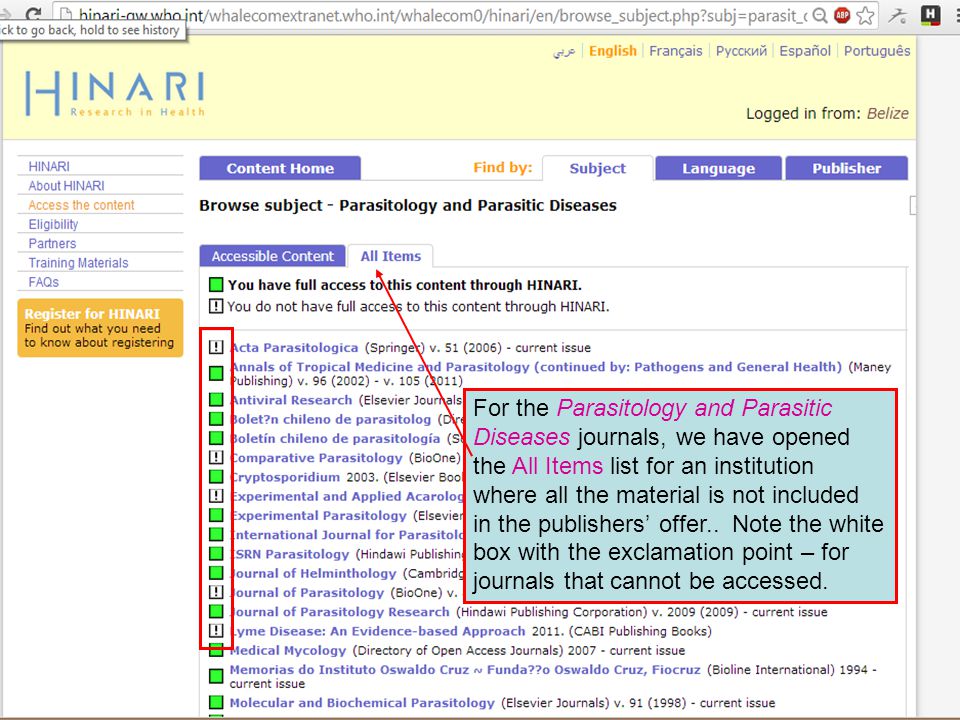Open the Cryptosporidium book link
The width and height of the screenshot is (960, 720).
point(285,477)
